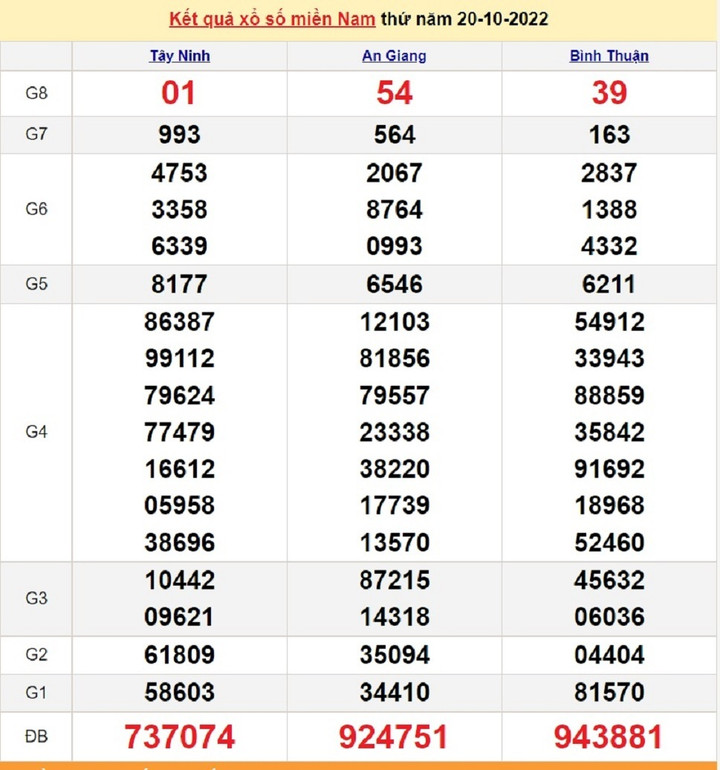Open the Tây Ninh province link

(180, 56)
